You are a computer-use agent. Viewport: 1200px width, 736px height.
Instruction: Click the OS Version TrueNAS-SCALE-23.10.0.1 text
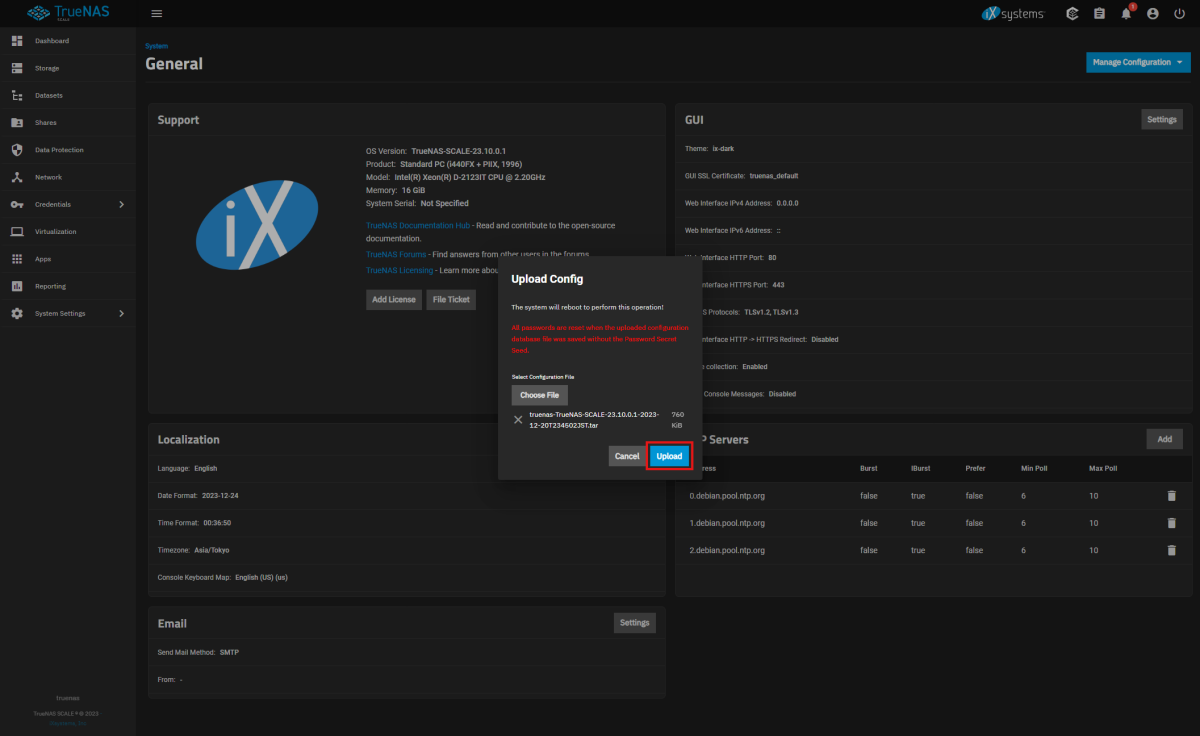coord(461,150)
